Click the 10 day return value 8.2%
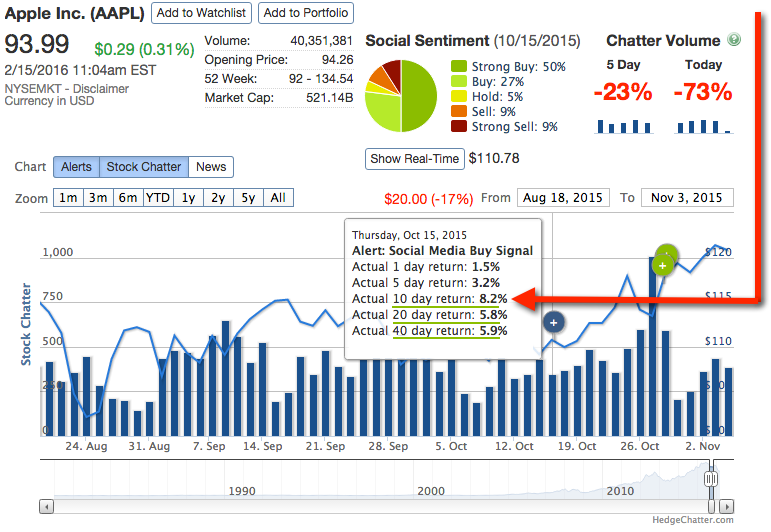 point(493,299)
